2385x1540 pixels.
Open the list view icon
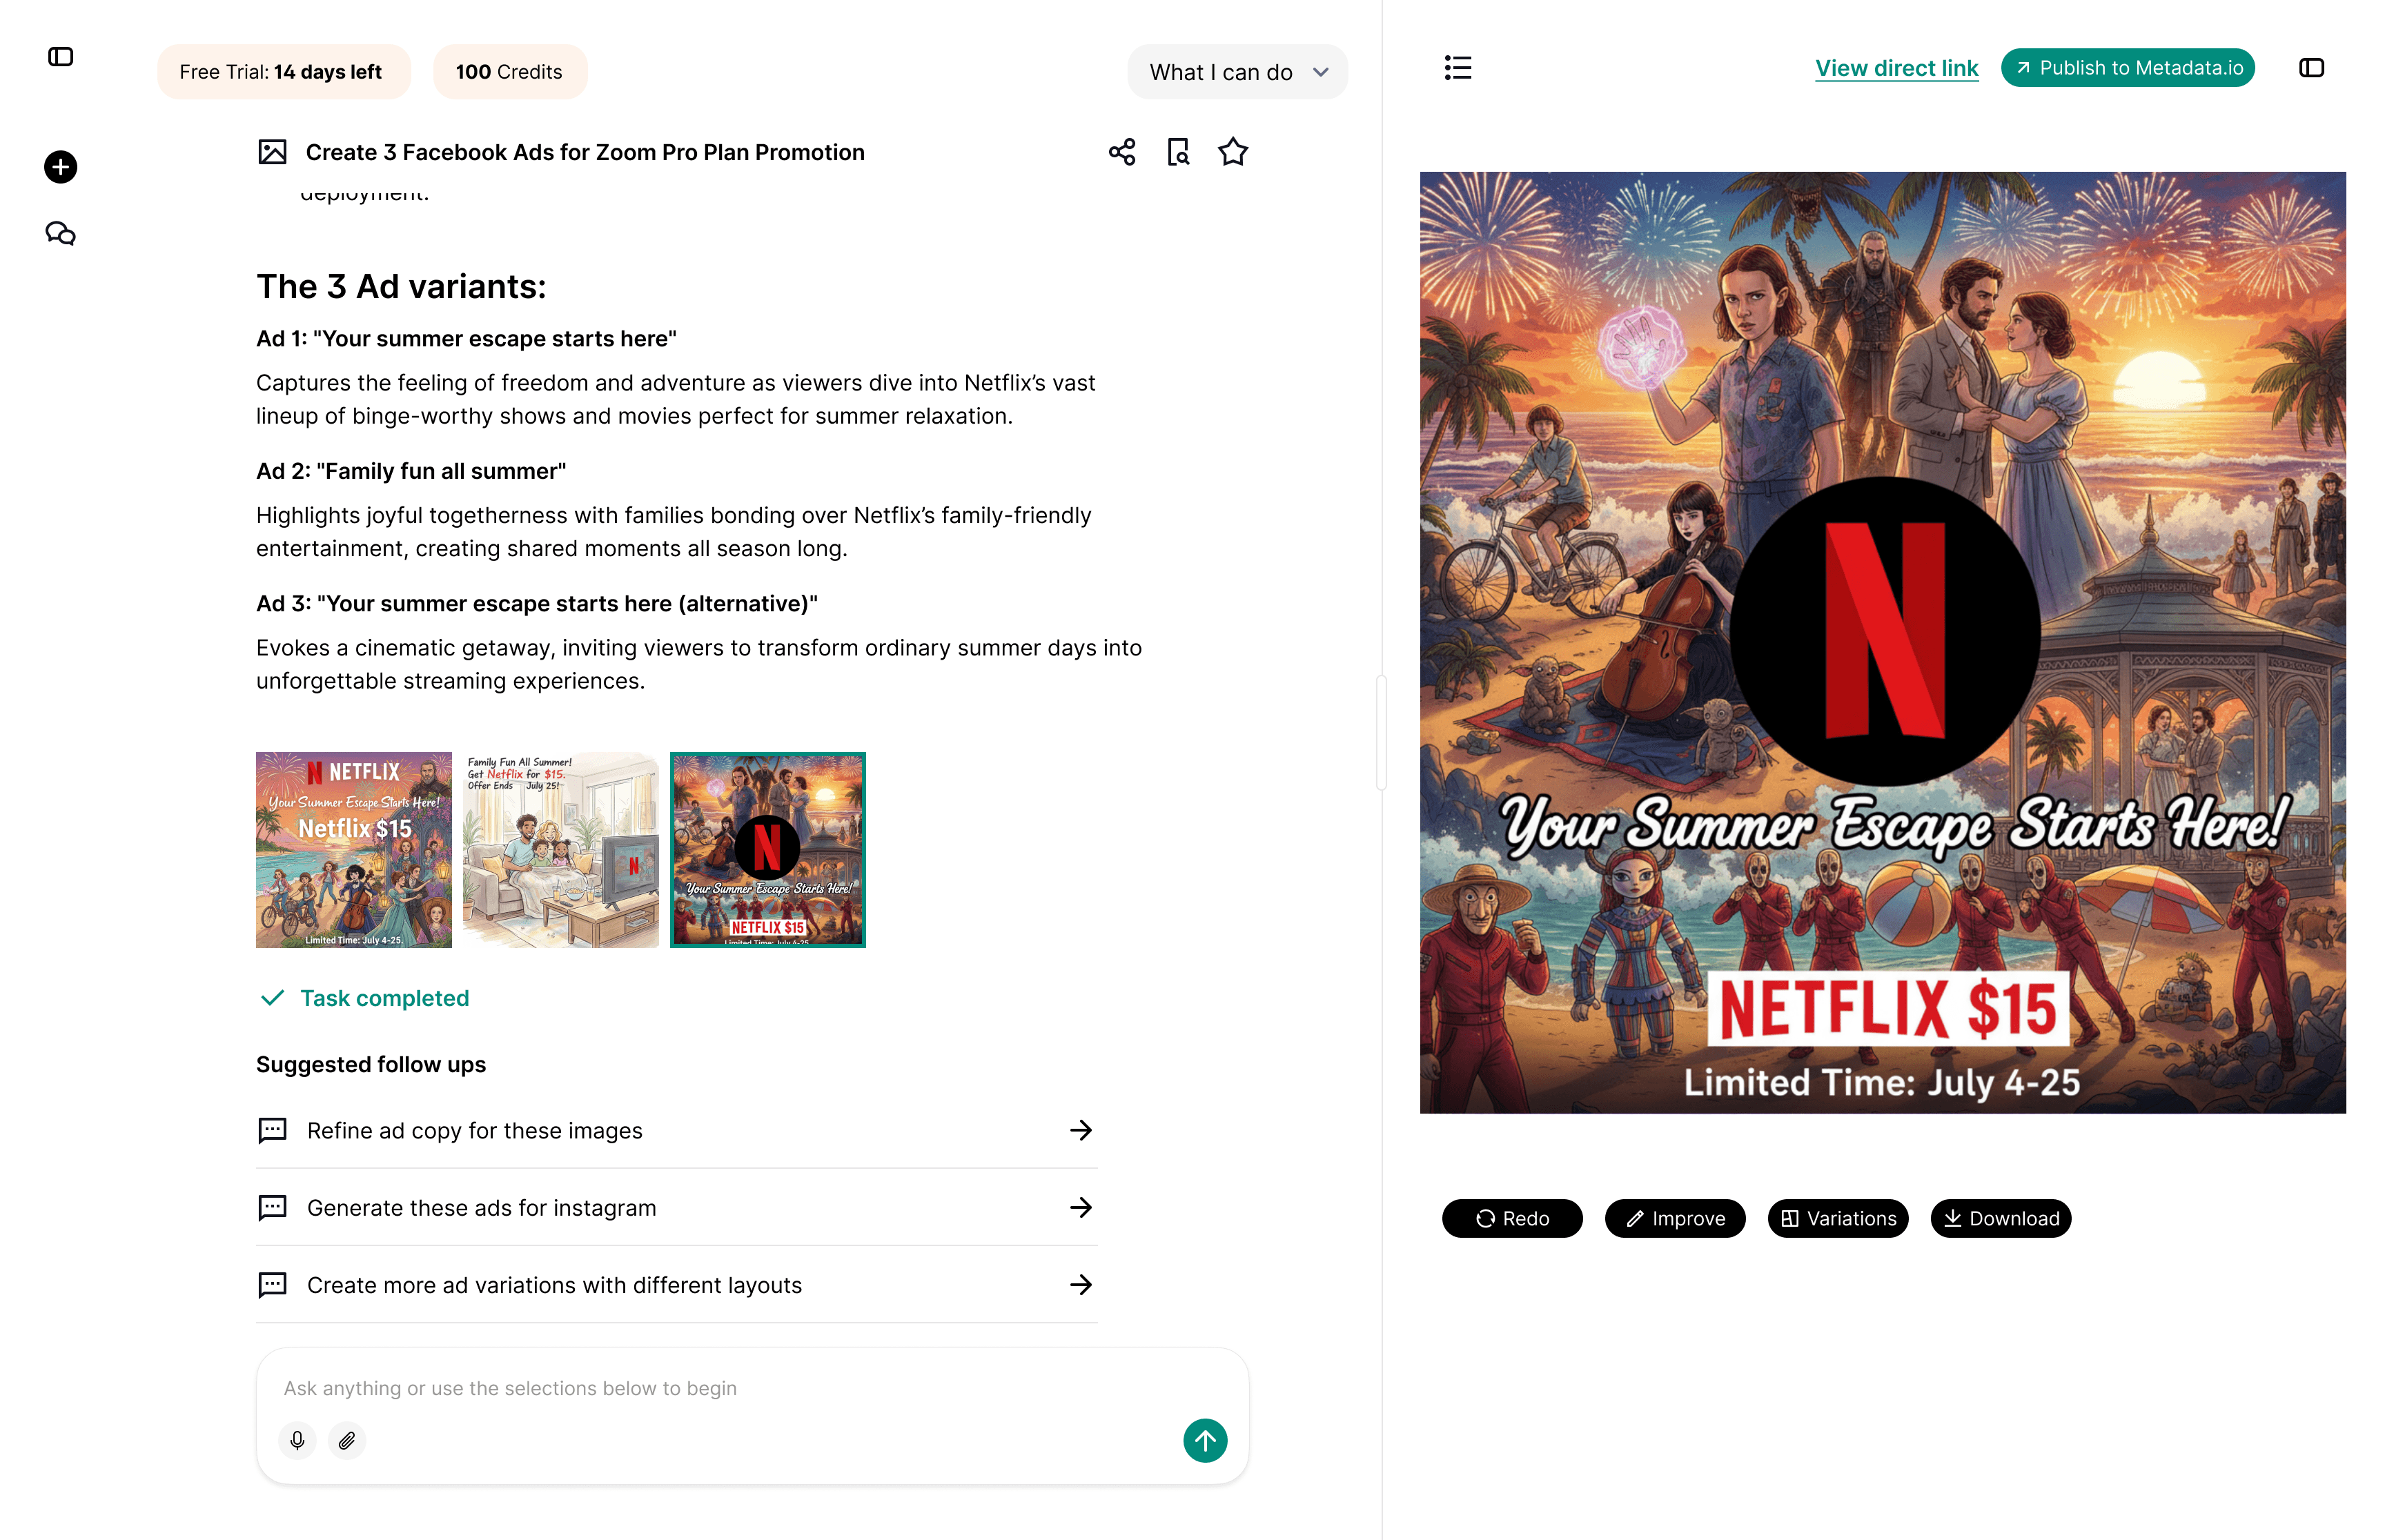(x=1457, y=68)
